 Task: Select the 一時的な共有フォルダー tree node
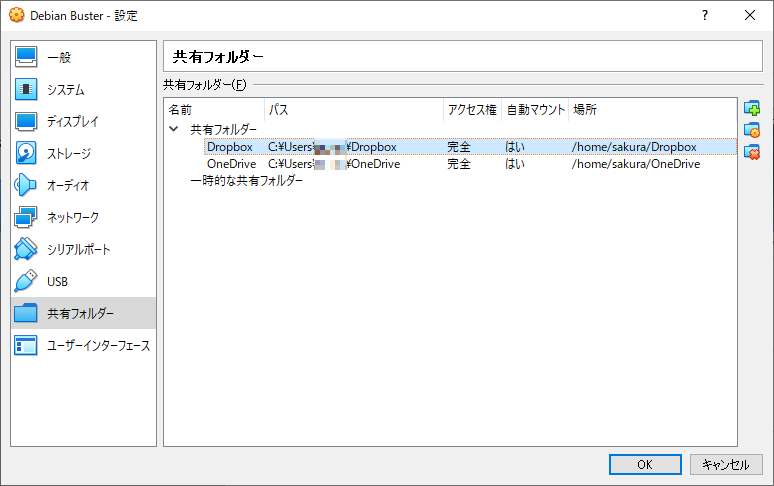tap(246, 181)
